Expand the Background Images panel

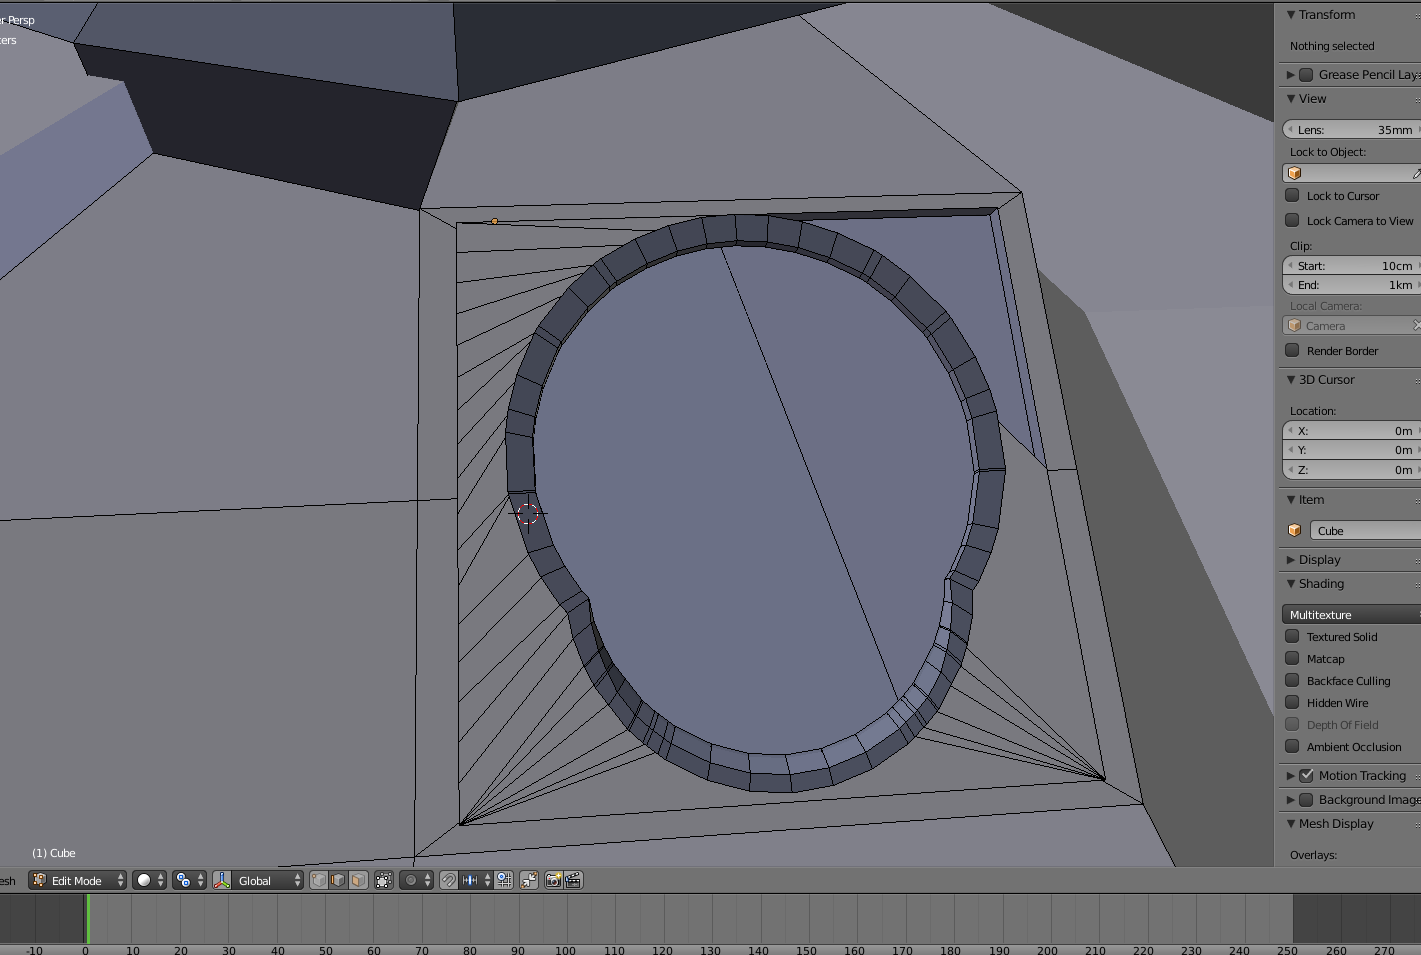click(x=1291, y=799)
